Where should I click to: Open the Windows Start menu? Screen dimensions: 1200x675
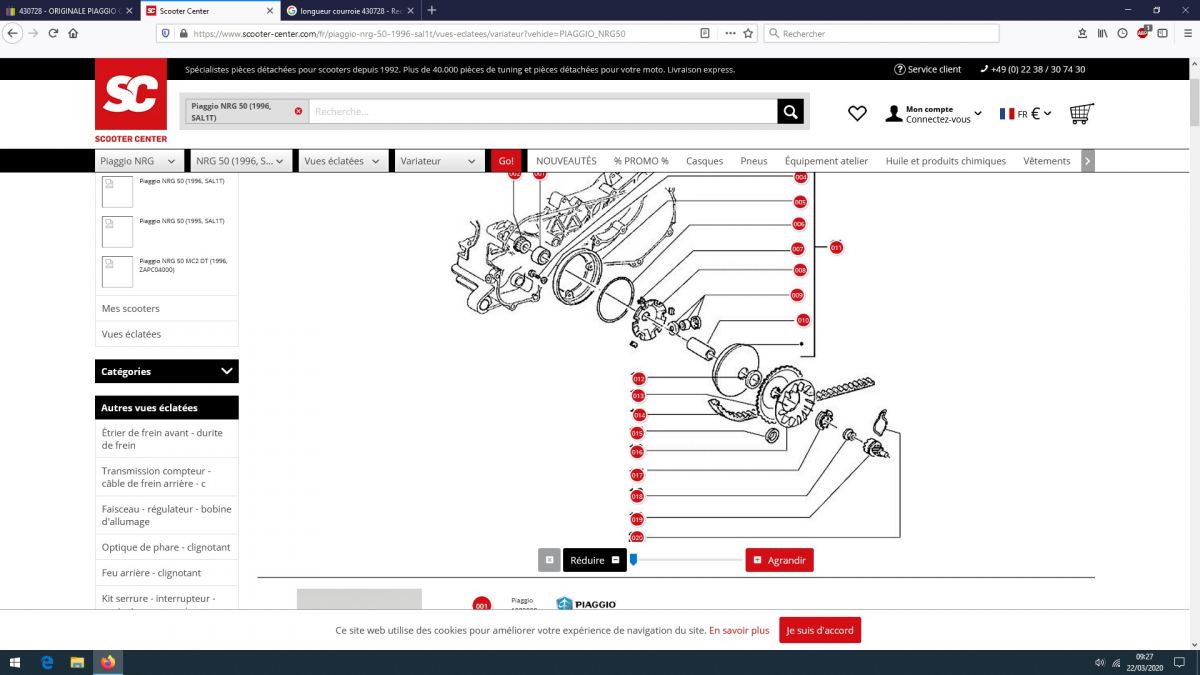[x=15, y=662]
